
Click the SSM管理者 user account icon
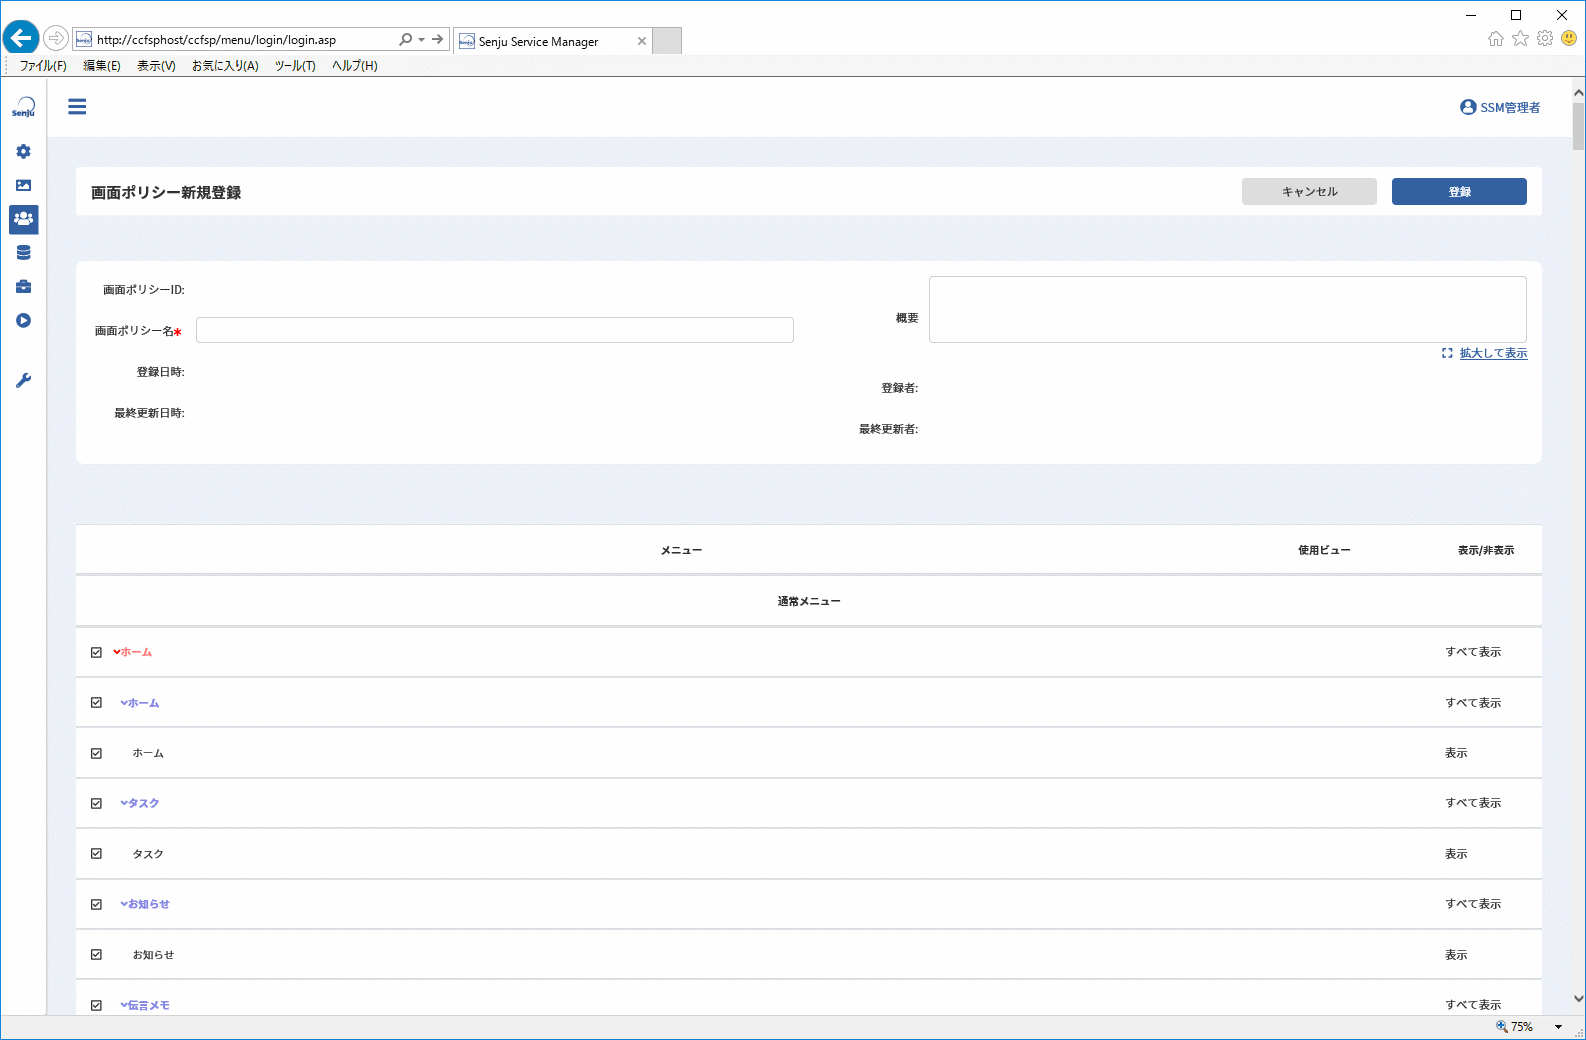pos(1468,107)
